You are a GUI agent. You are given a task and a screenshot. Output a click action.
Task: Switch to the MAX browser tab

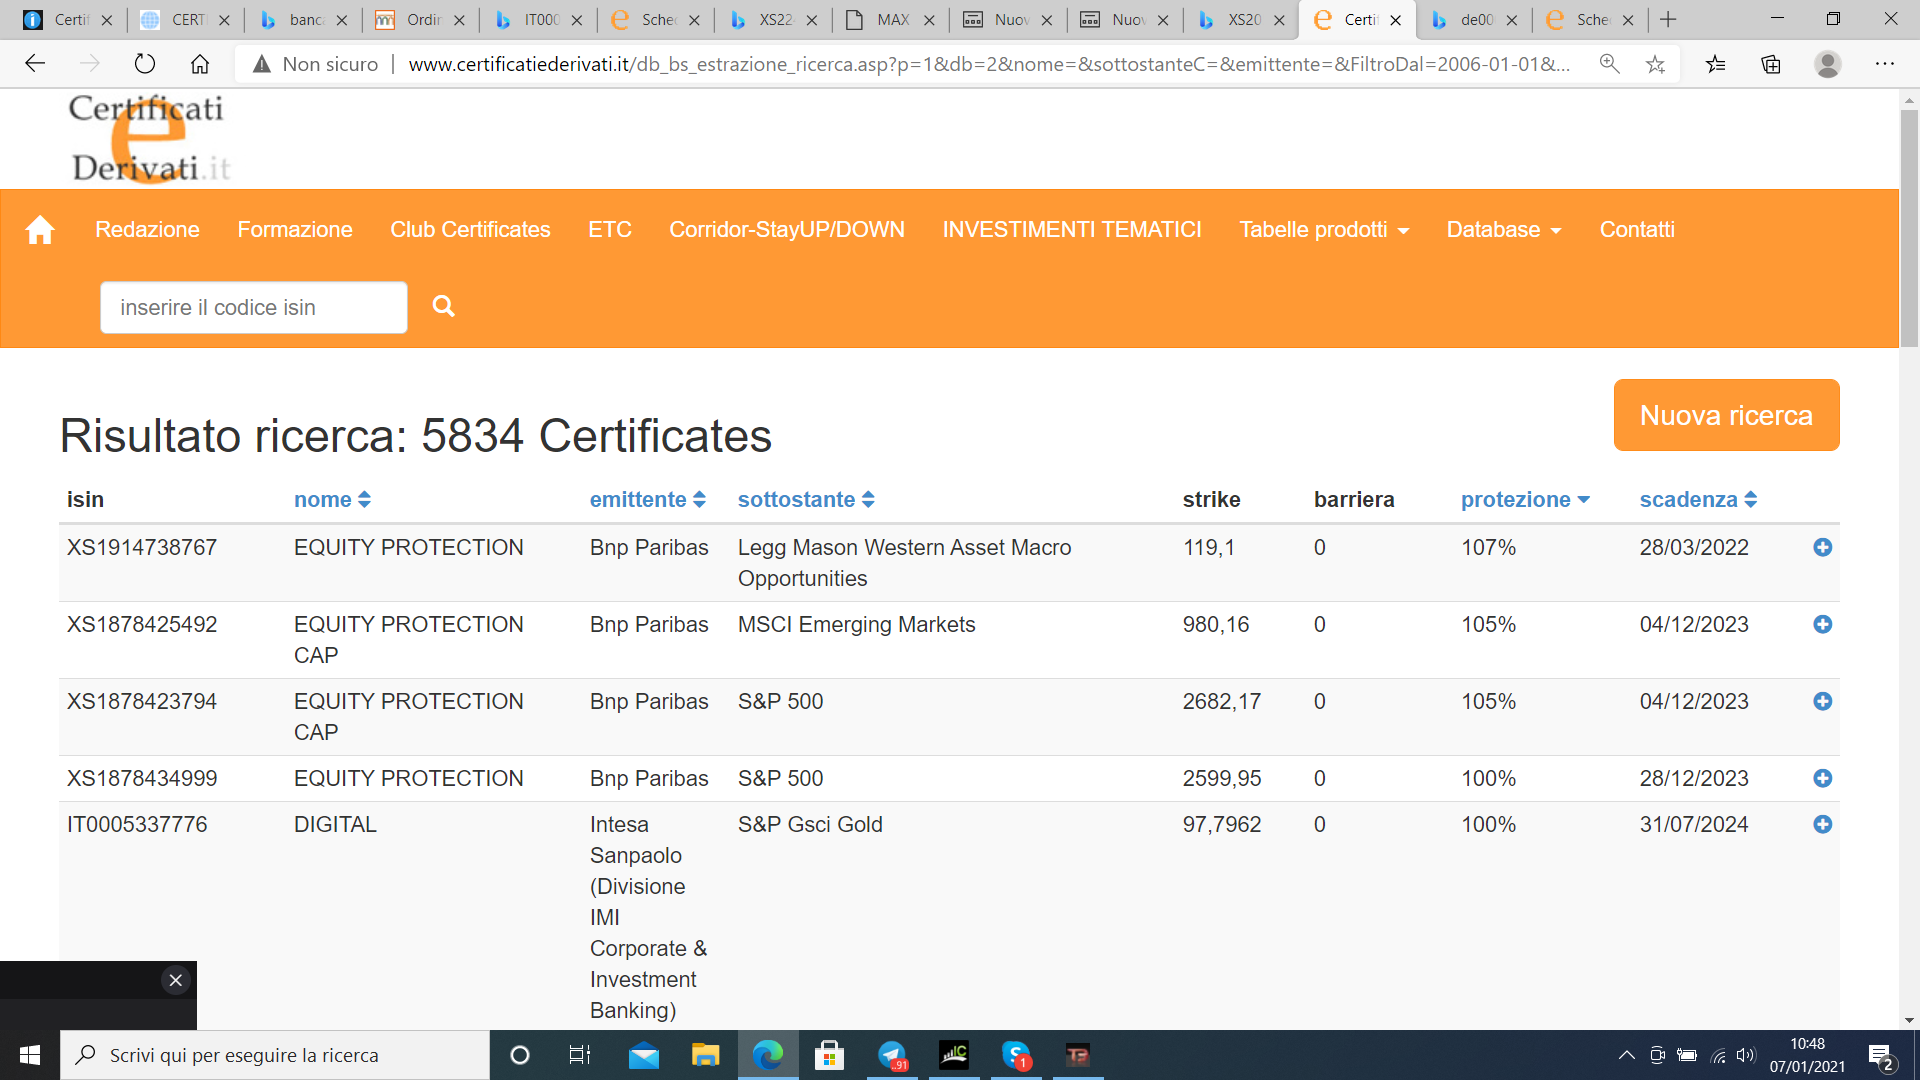point(891,19)
